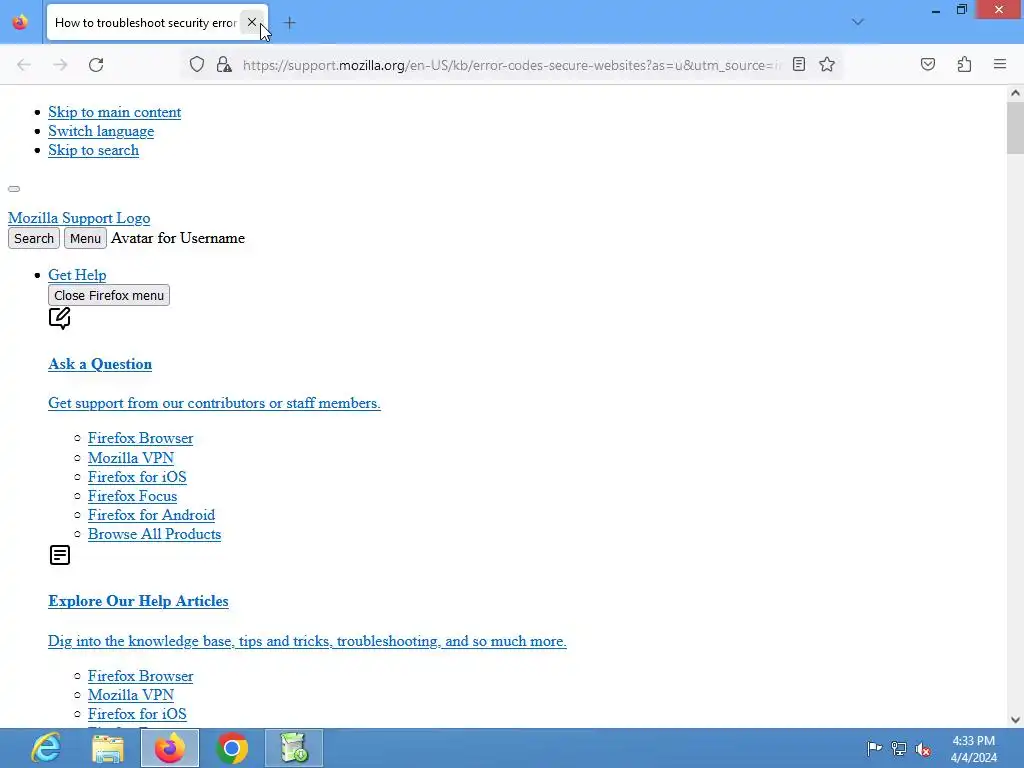This screenshot has height=768, width=1024.
Task: Click the Menu button
Action: [85, 238]
